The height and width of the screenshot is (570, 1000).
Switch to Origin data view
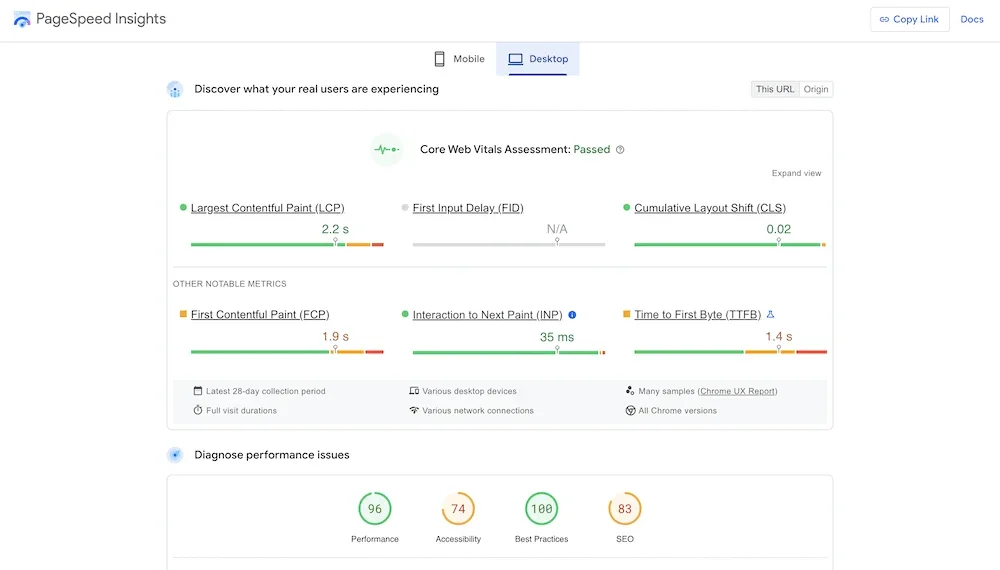pyautogui.click(x=816, y=89)
